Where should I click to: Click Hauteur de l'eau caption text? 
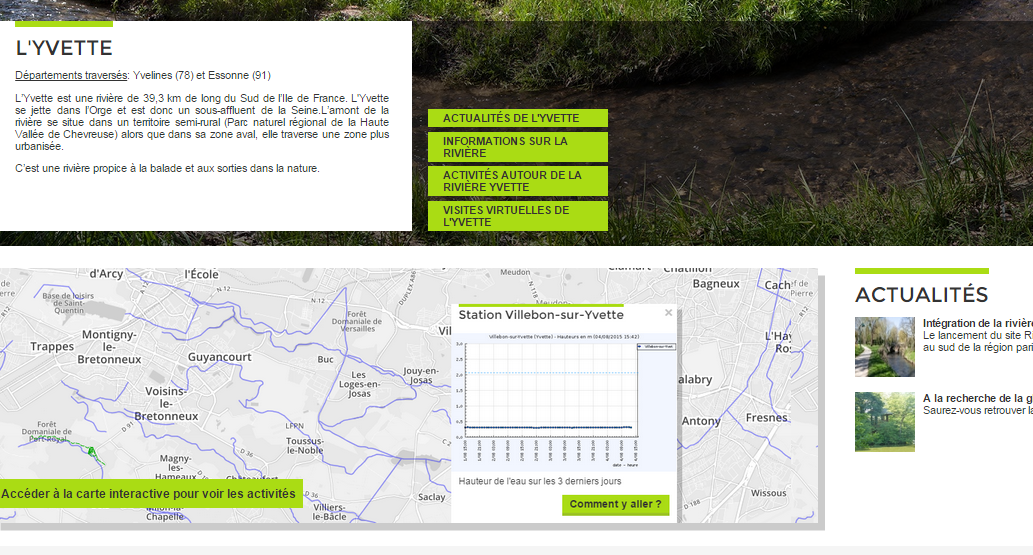click(540, 481)
